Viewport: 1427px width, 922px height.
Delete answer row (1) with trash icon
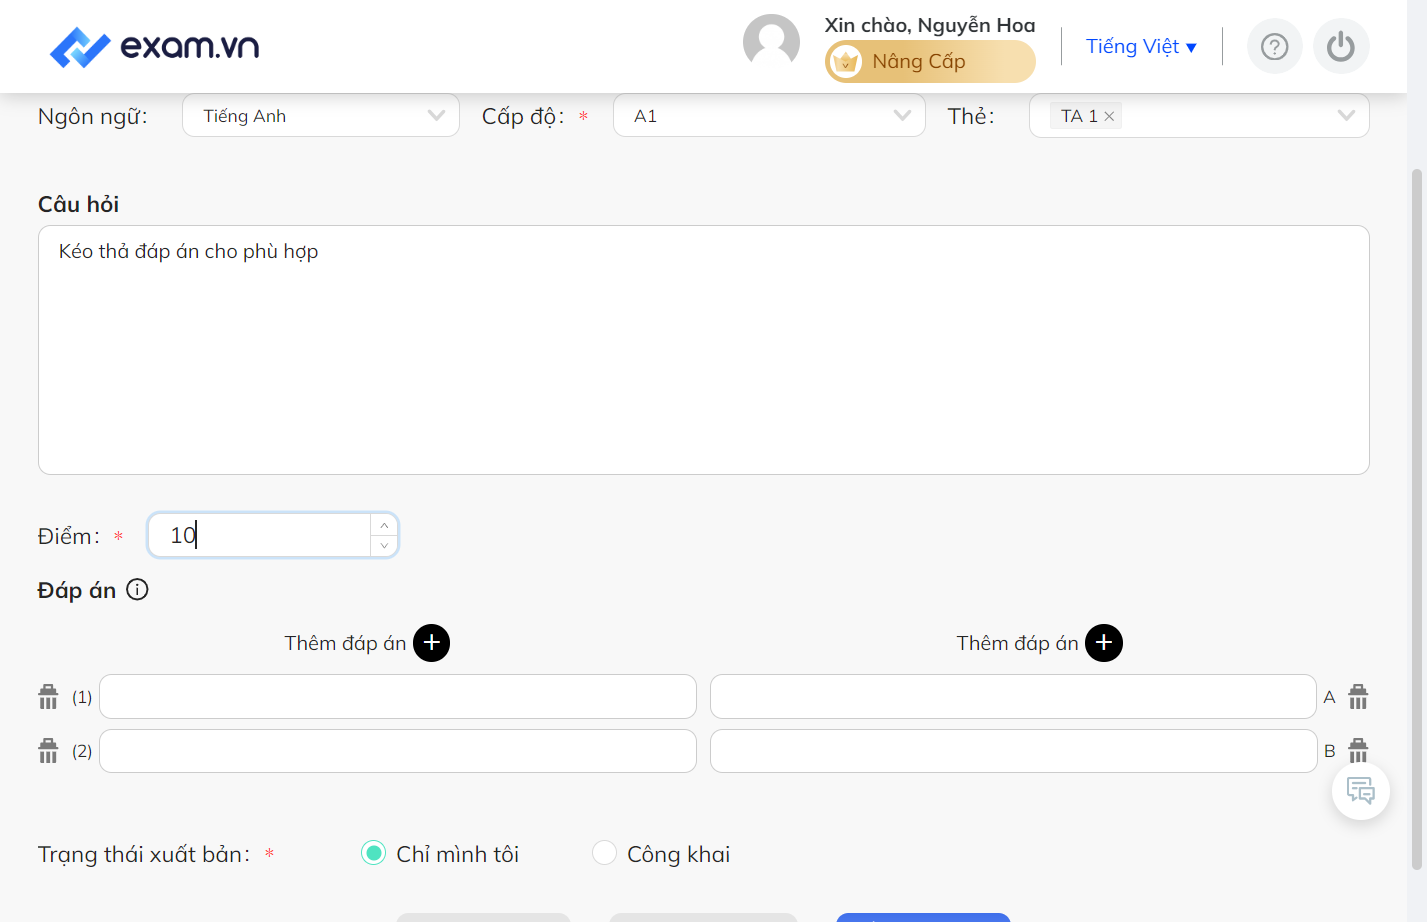(x=48, y=697)
